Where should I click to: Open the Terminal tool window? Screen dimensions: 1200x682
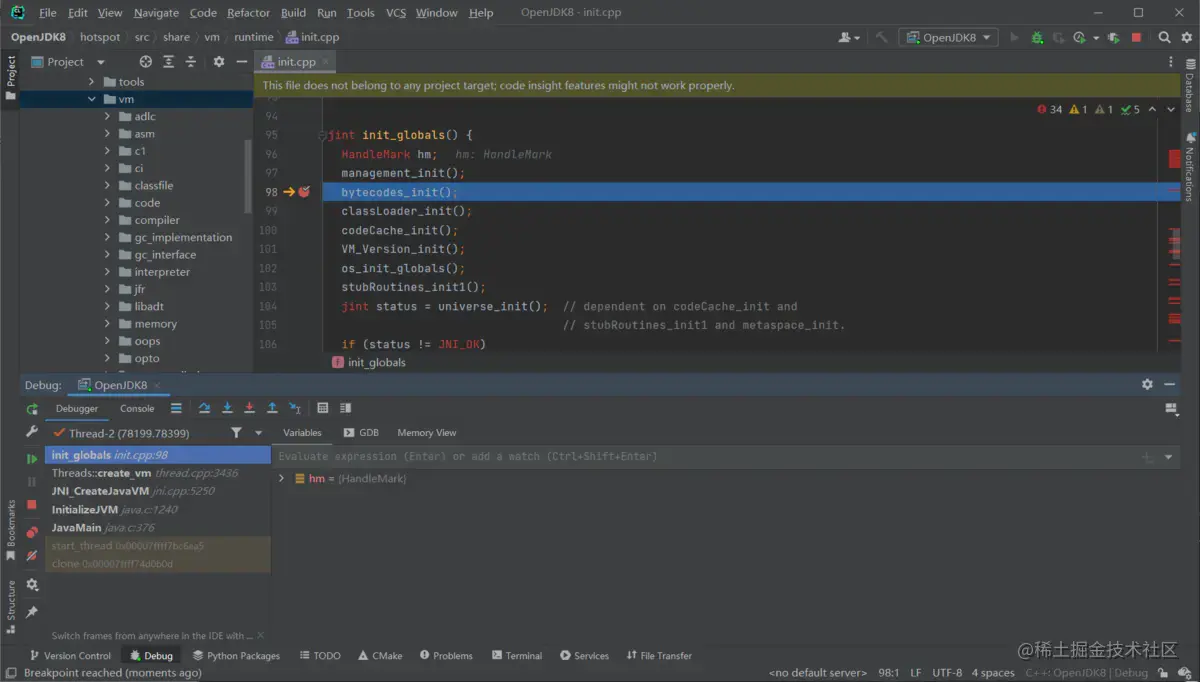[516, 656]
